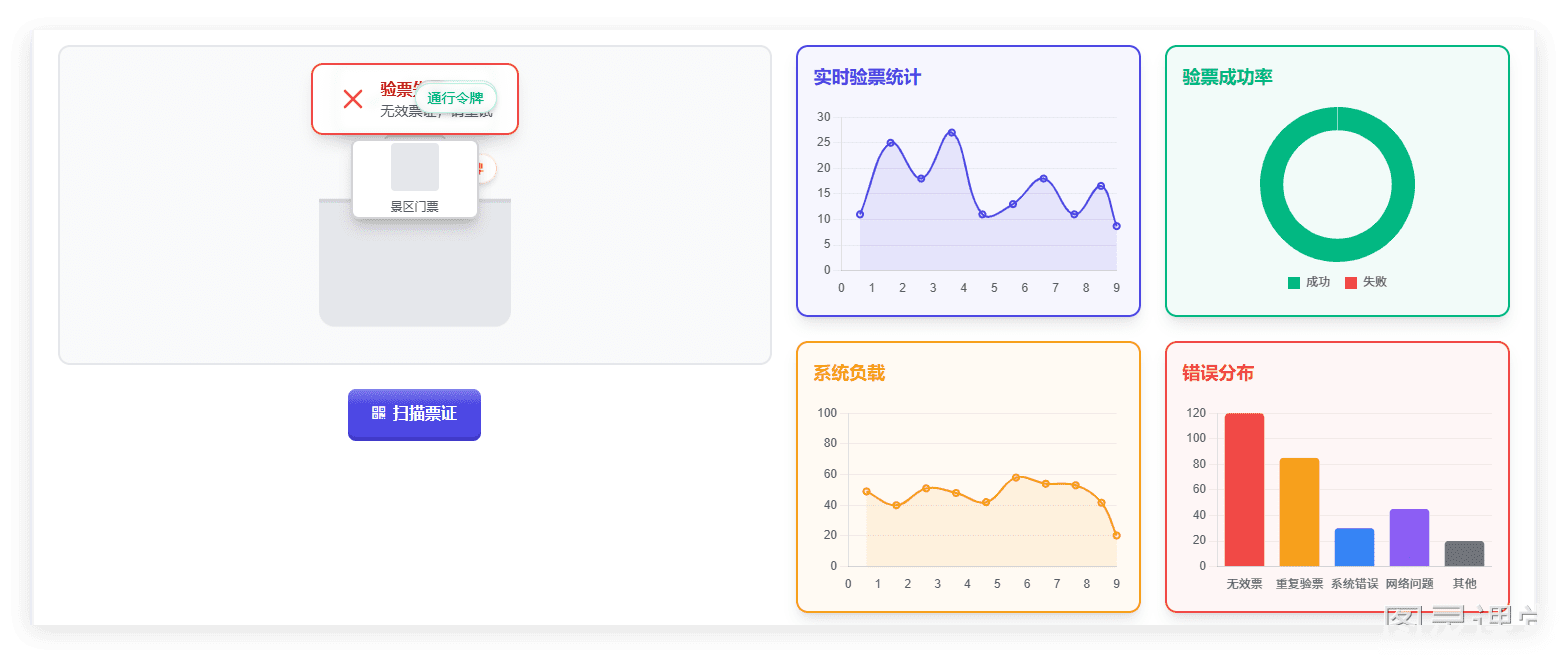Click the green legend color square

(x=1294, y=282)
